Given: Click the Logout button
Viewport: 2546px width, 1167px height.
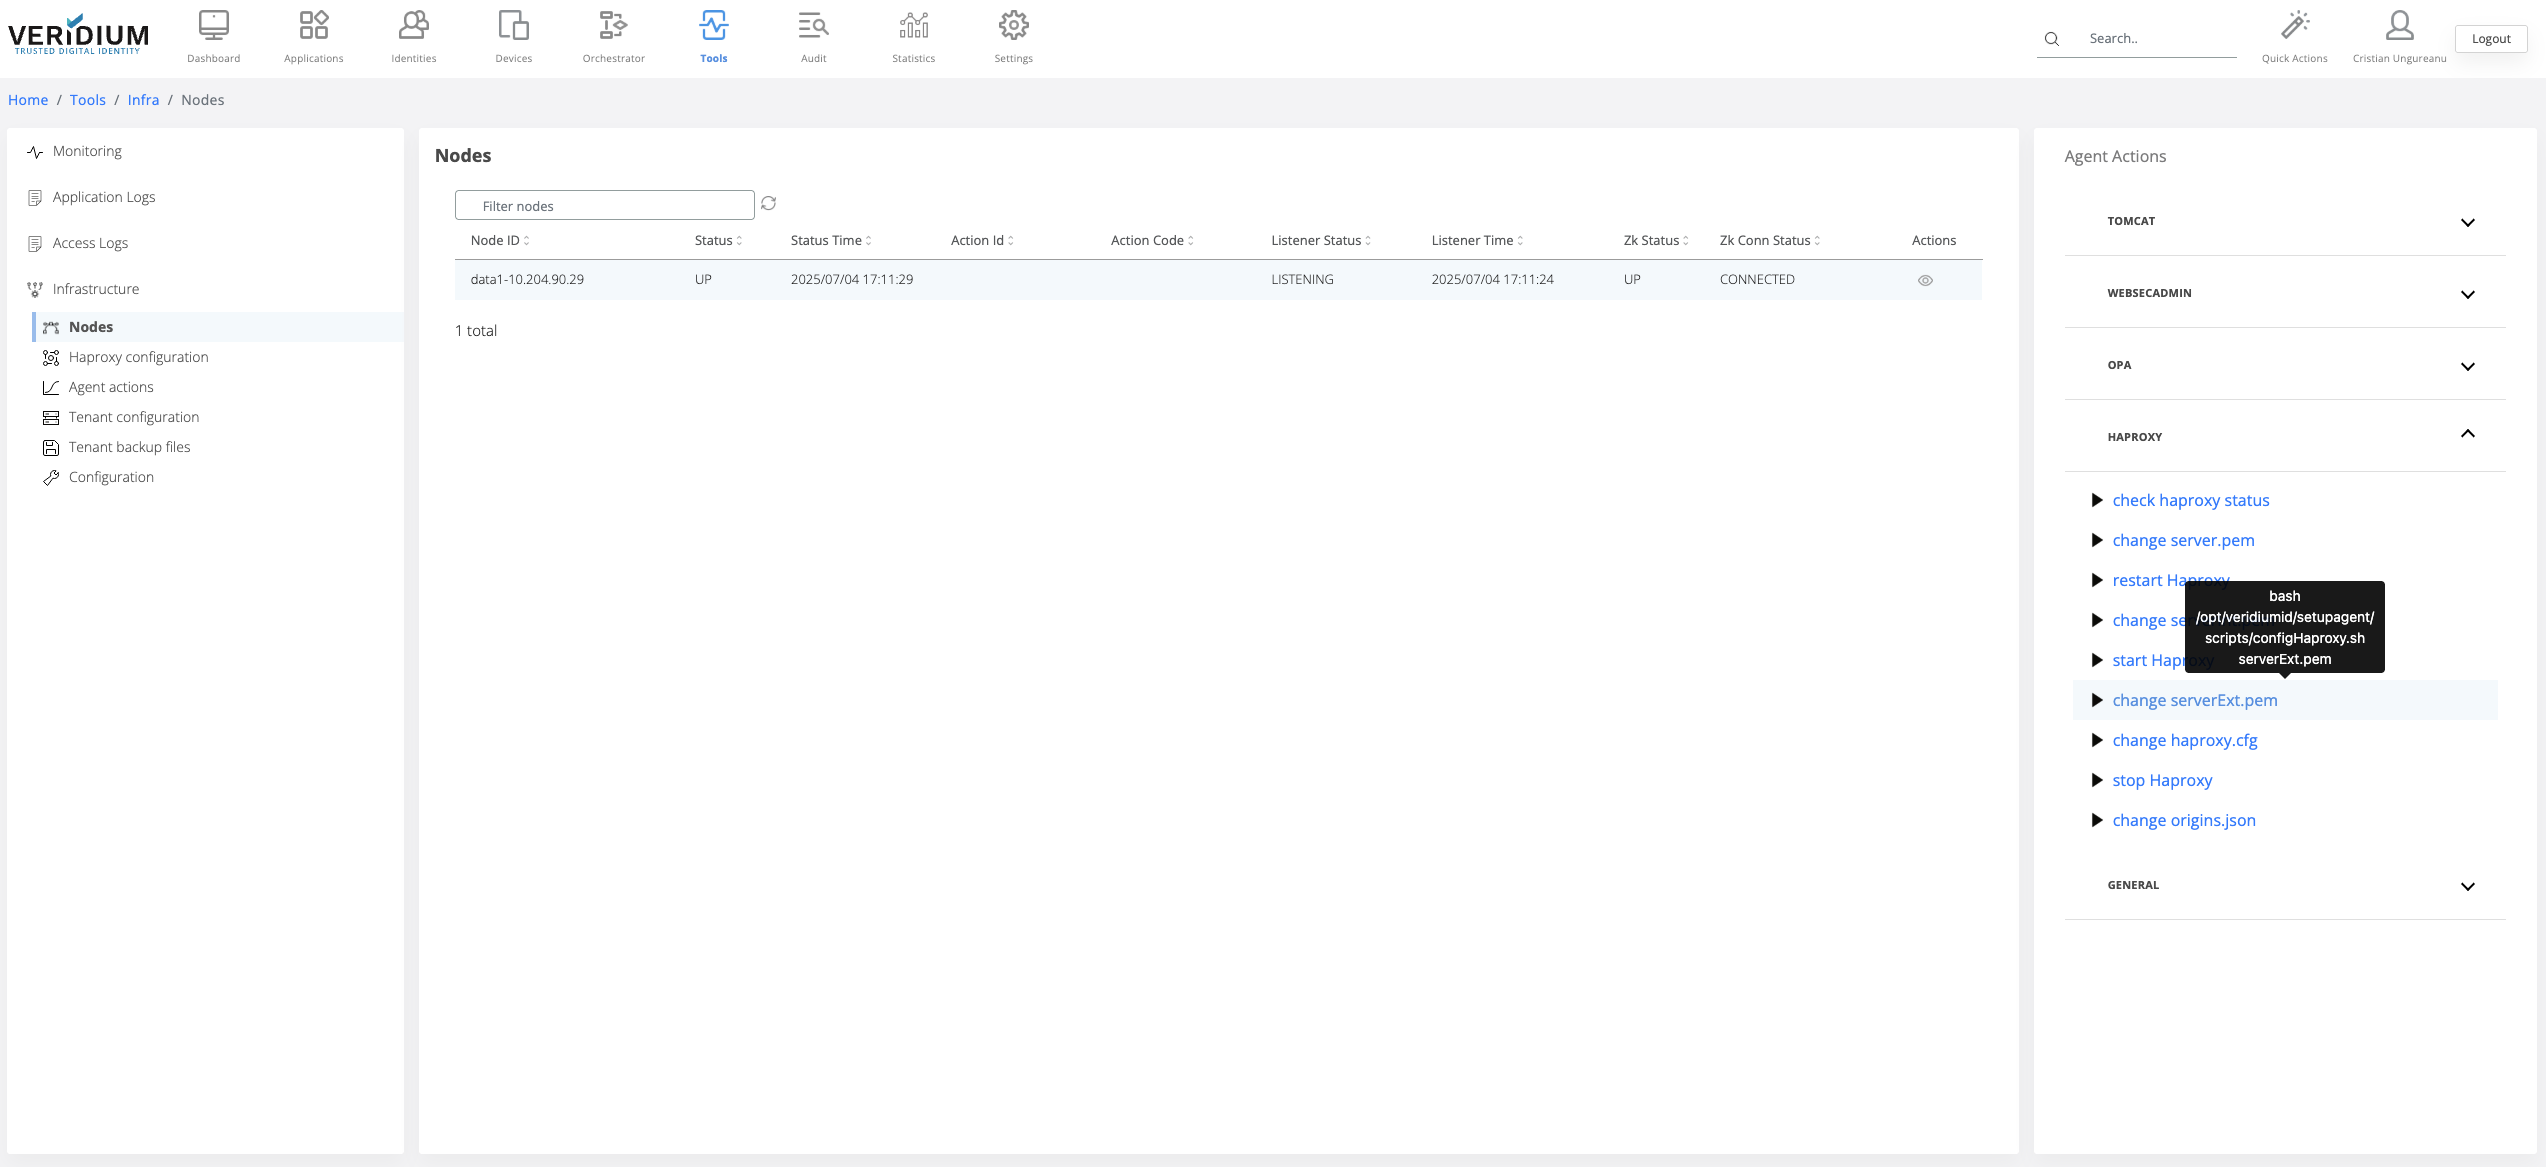Looking at the screenshot, I should tap(2490, 39).
